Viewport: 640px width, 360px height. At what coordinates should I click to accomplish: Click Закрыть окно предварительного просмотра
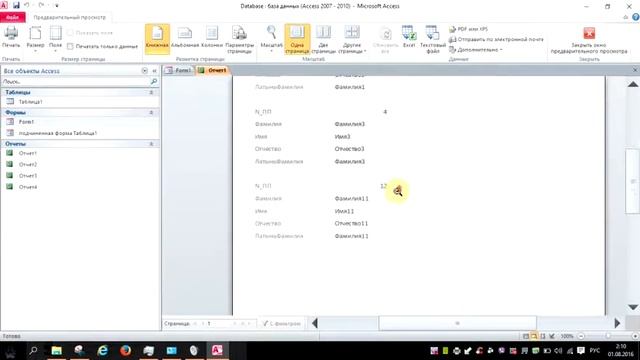tap(589, 40)
